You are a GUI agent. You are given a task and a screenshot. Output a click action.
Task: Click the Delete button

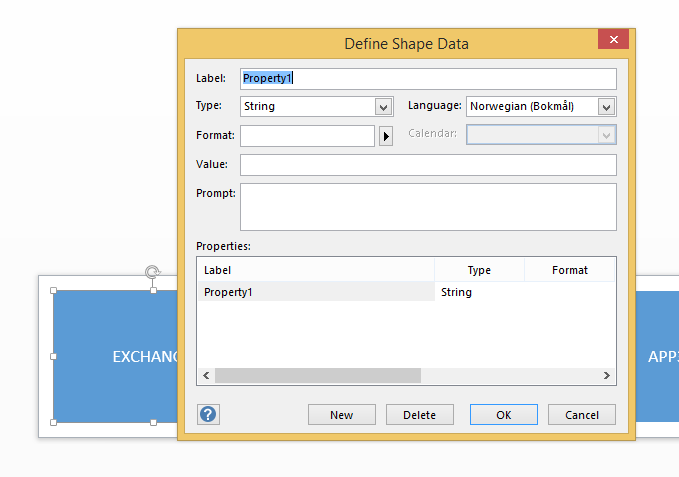420,415
